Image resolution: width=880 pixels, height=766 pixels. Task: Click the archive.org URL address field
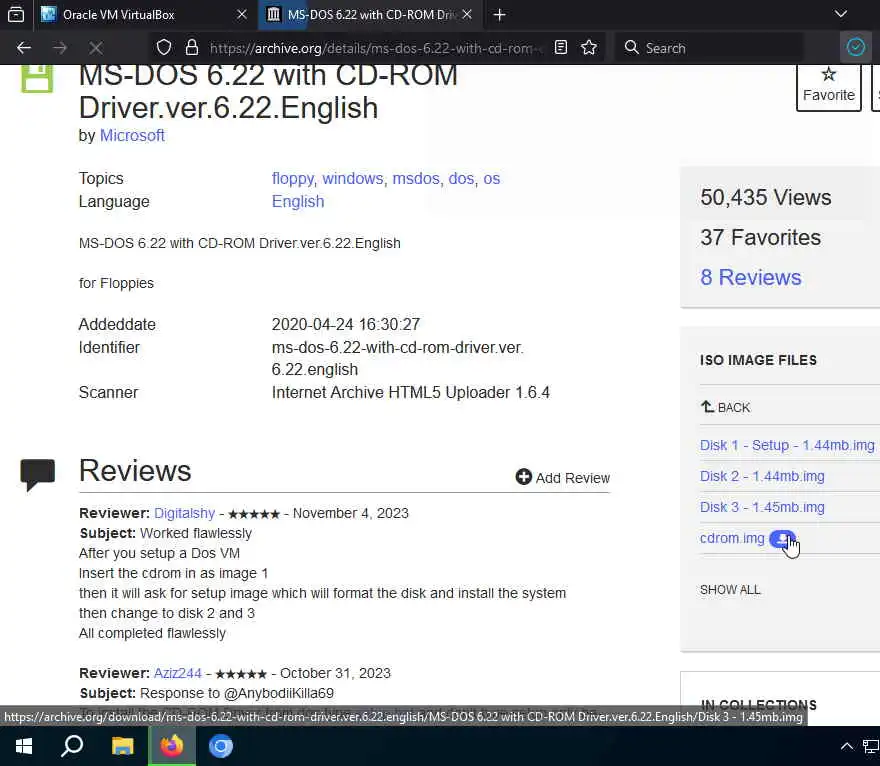coord(376,48)
